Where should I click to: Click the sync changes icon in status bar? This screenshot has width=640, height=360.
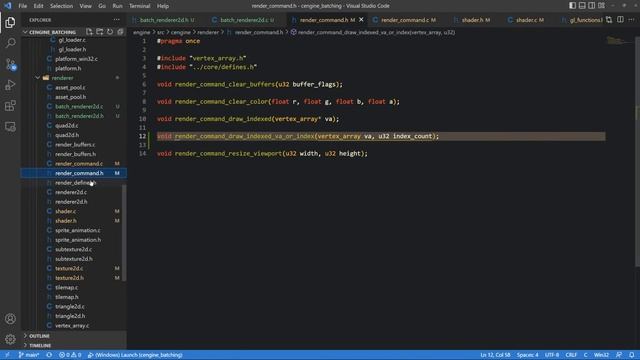click(x=49, y=355)
